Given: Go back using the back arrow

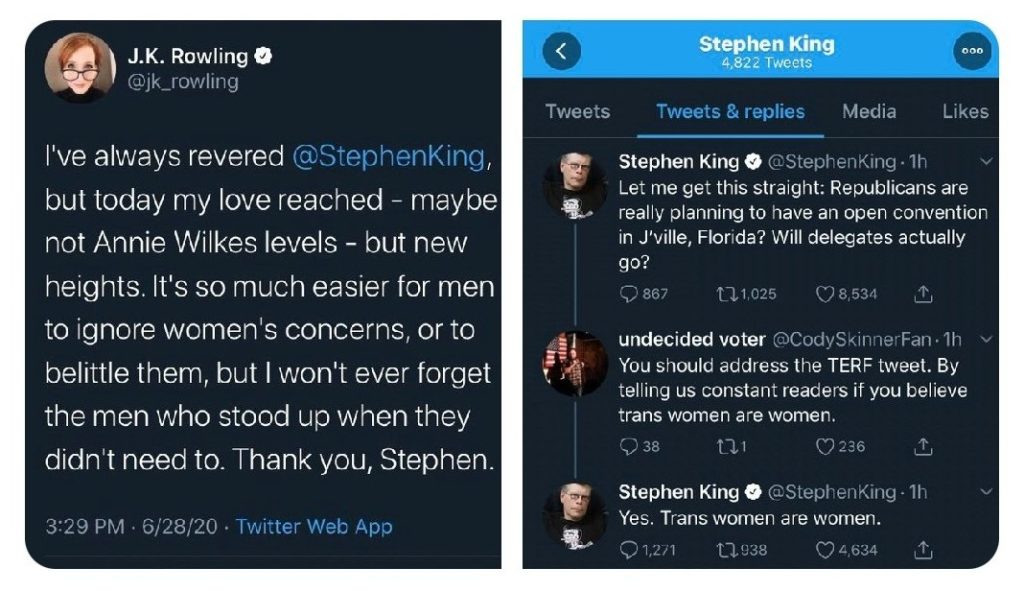Looking at the screenshot, I should click(x=562, y=52).
